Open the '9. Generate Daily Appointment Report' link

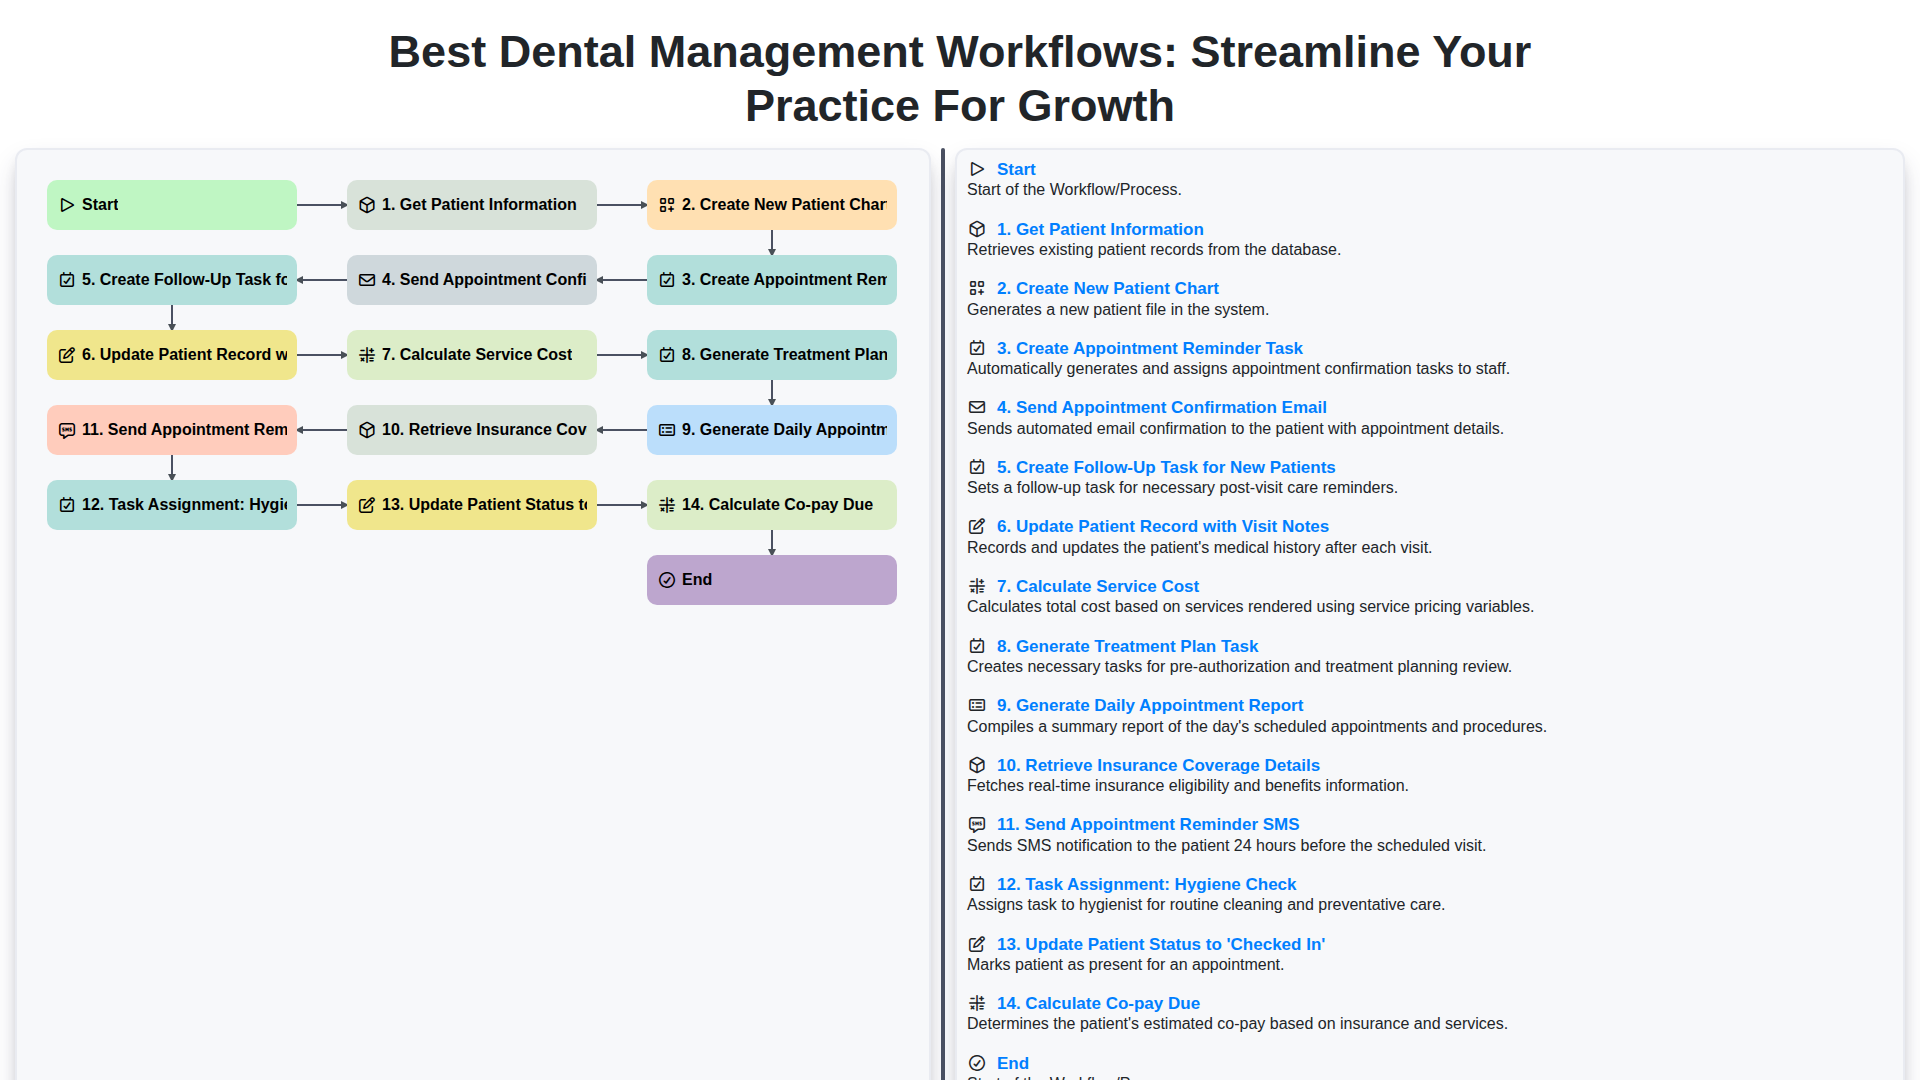coord(1150,705)
